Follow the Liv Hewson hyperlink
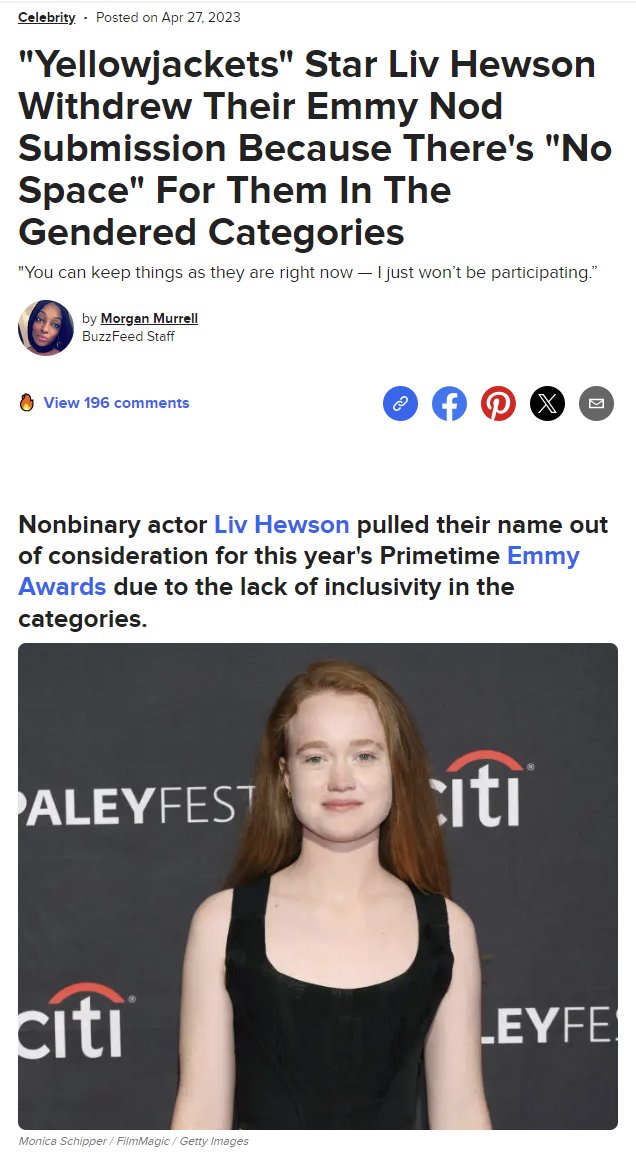Viewport: 636px width, 1156px height. (282, 524)
